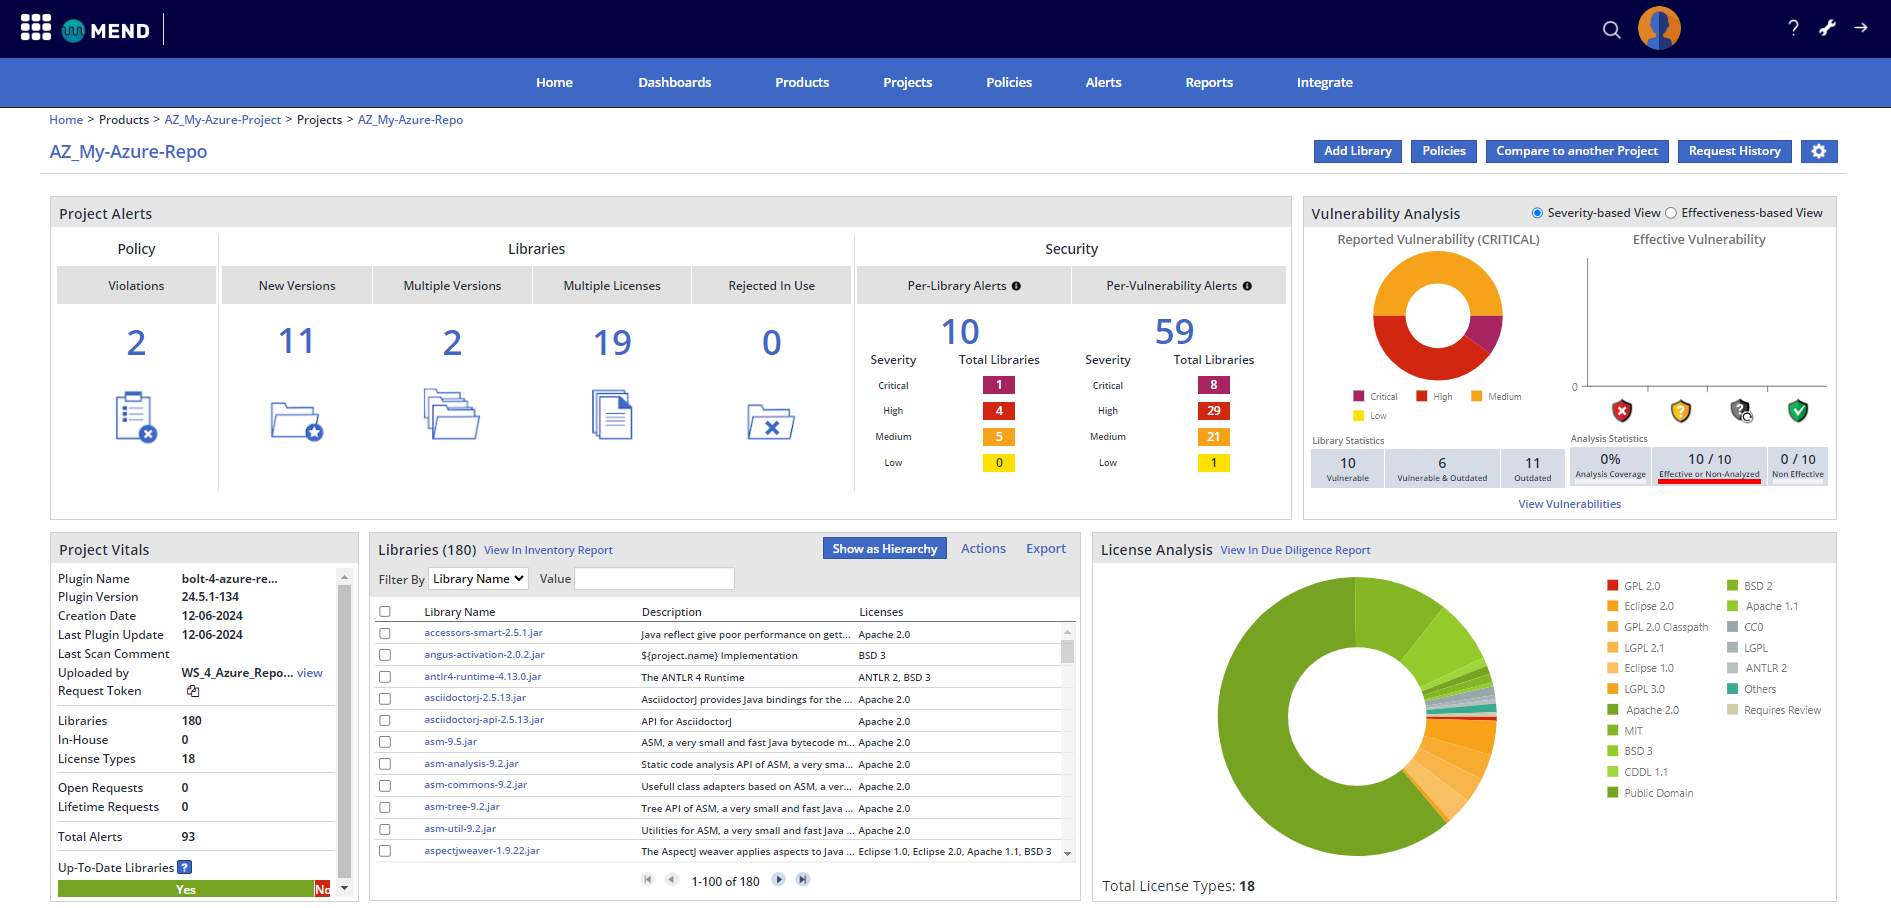Select the Effectiveness-based View radio button
The height and width of the screenshot is (908, 1891).
[1671, 213]
